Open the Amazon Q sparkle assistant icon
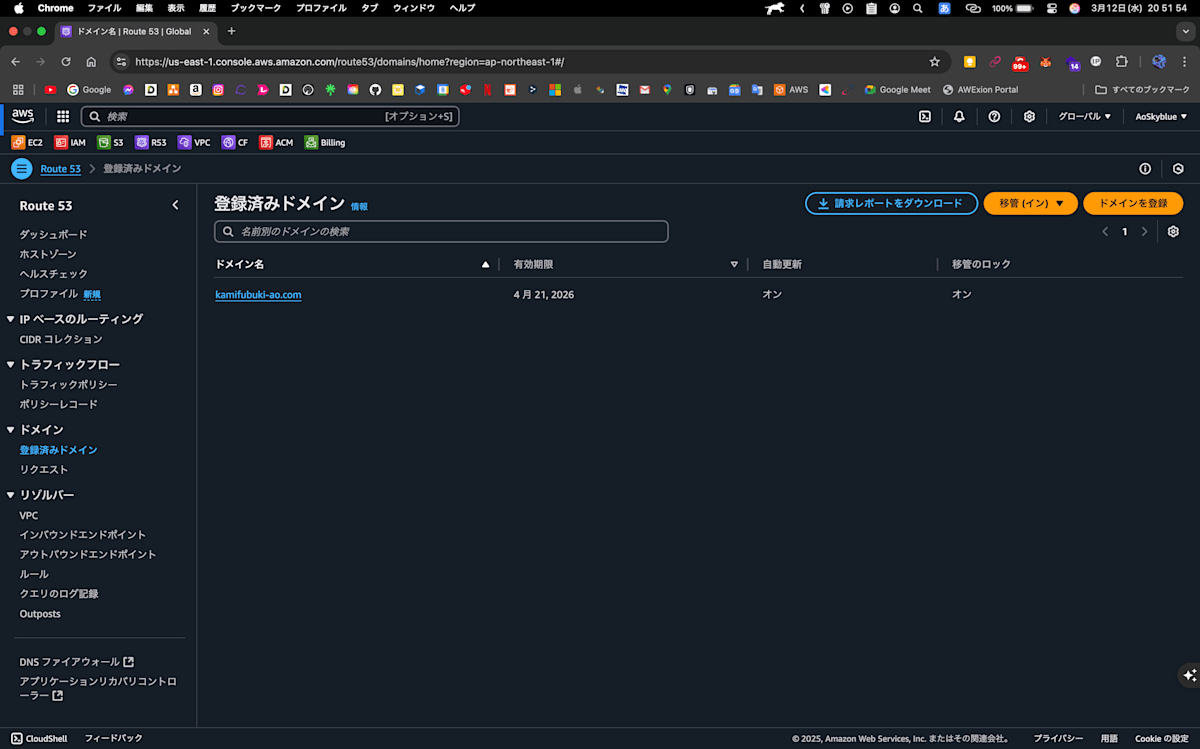The width and height of the screenshot is (1200, 749). (1187, 675)
